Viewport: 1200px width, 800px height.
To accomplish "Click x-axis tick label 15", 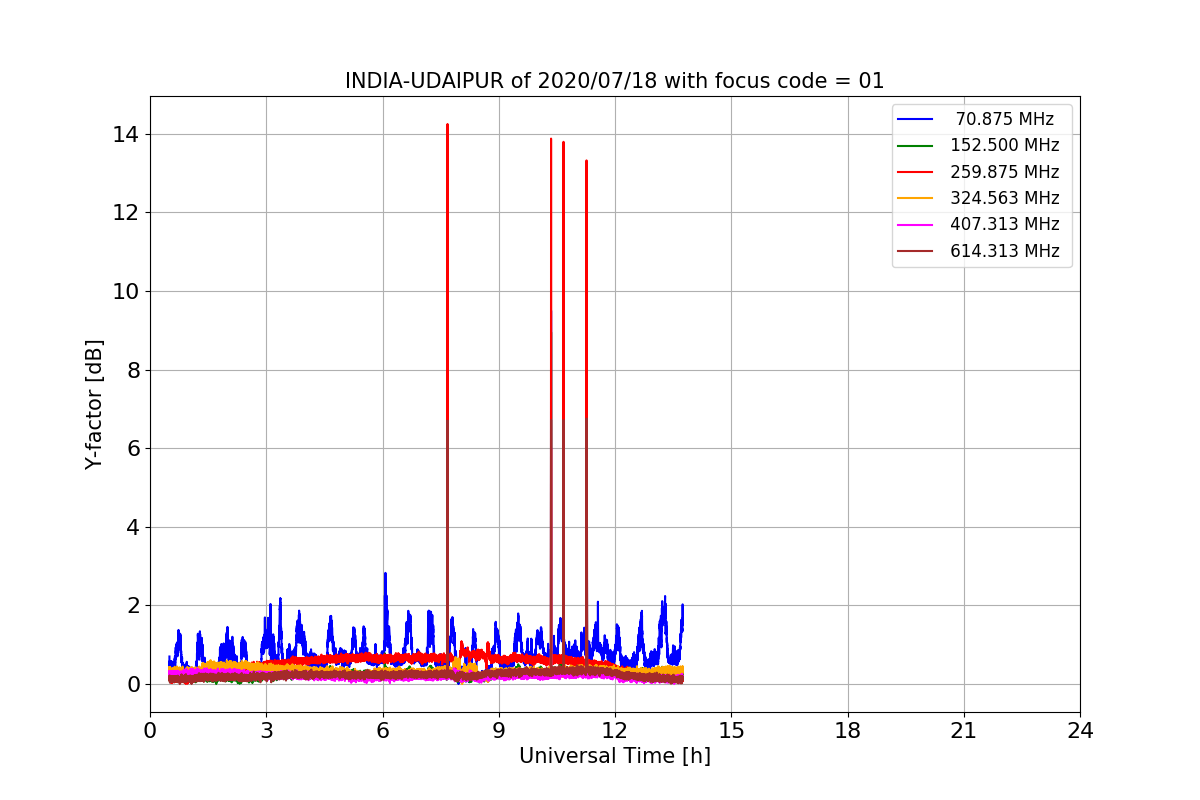I will 731,731.
